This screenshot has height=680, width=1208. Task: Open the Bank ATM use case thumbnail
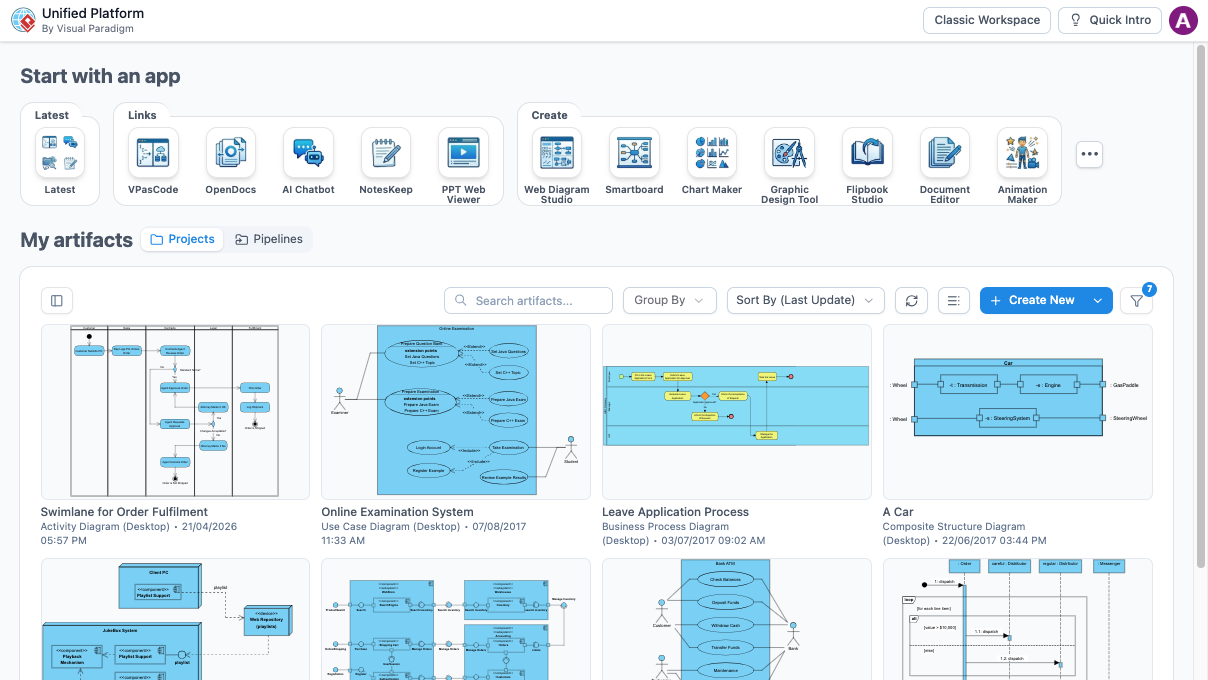coord(737,619)
